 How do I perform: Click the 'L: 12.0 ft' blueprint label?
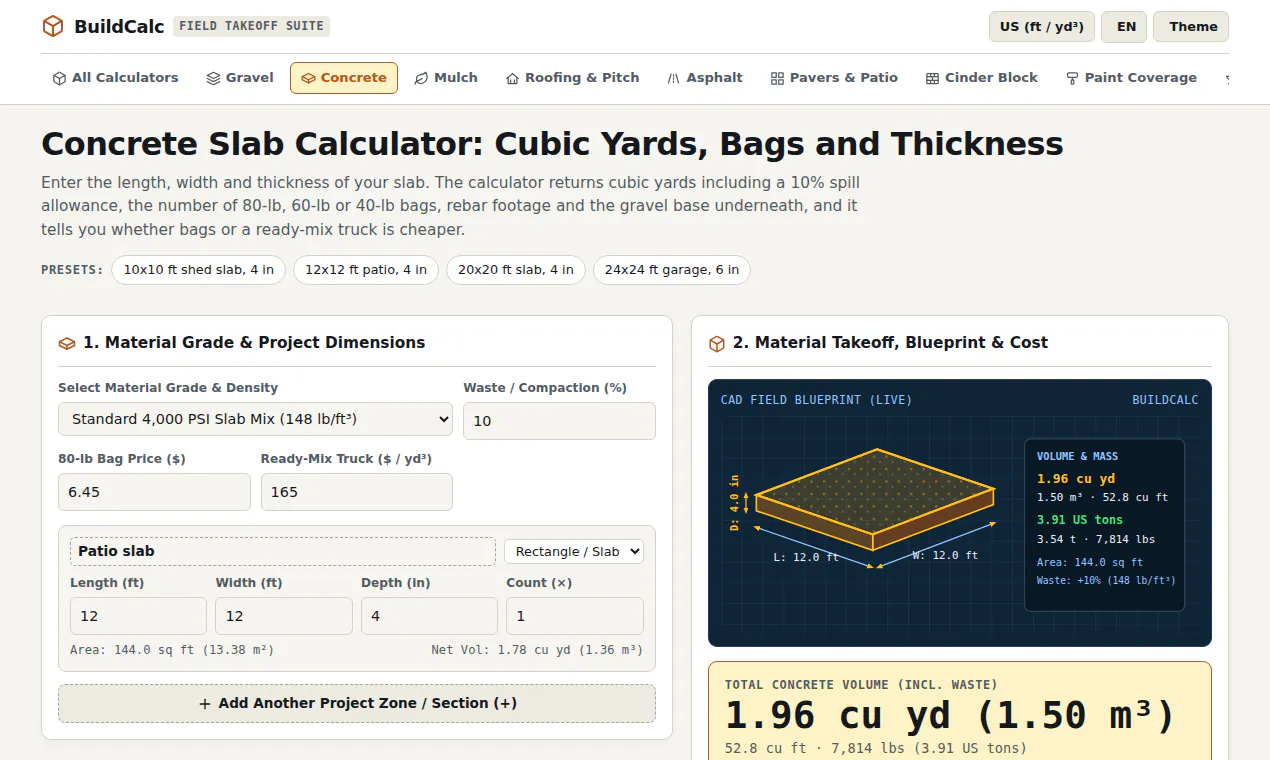[x=806, y=557]
